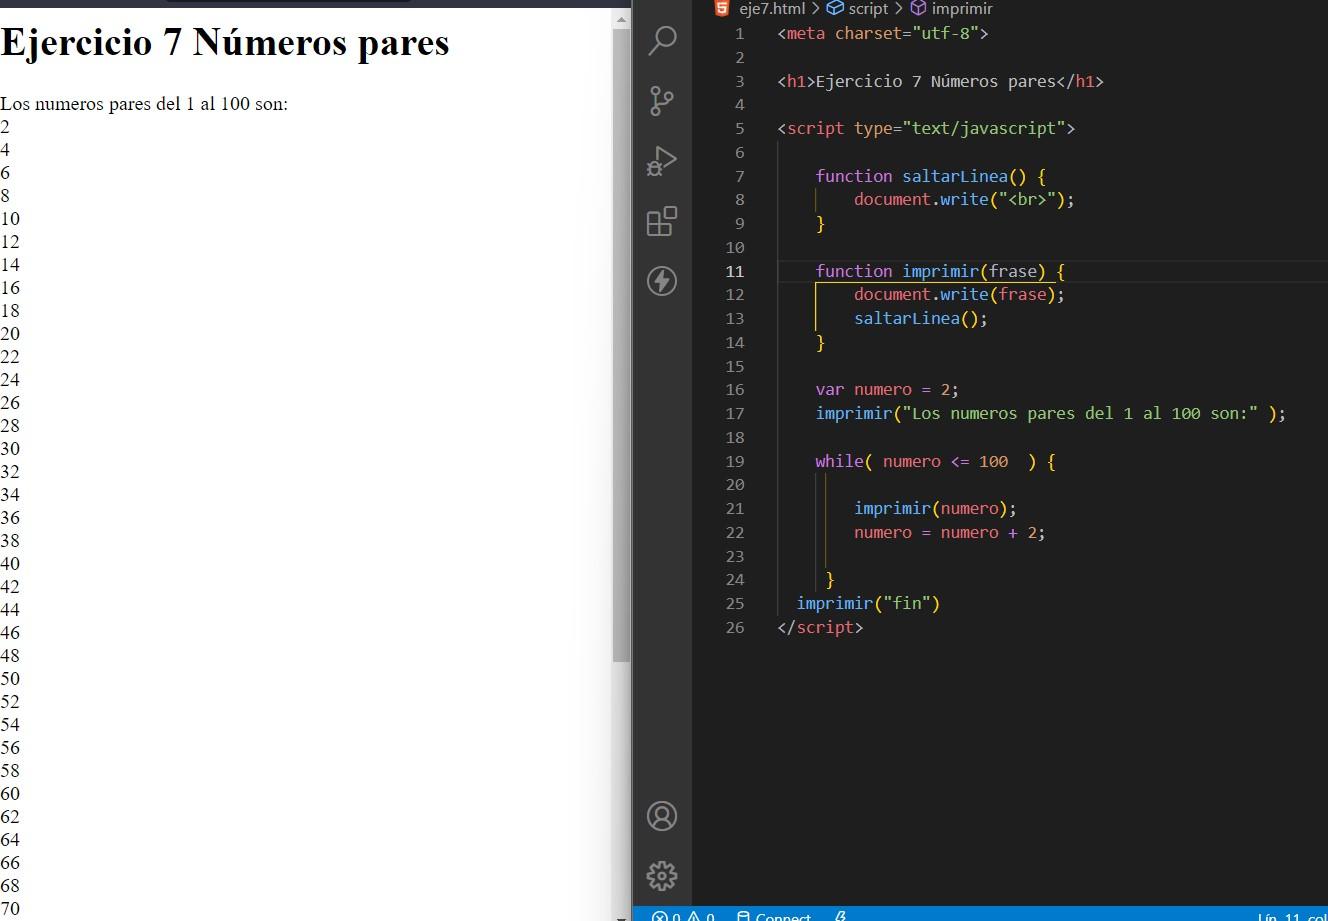Click the cube icon beside imprimir breadcrumb

coord(918,8)
